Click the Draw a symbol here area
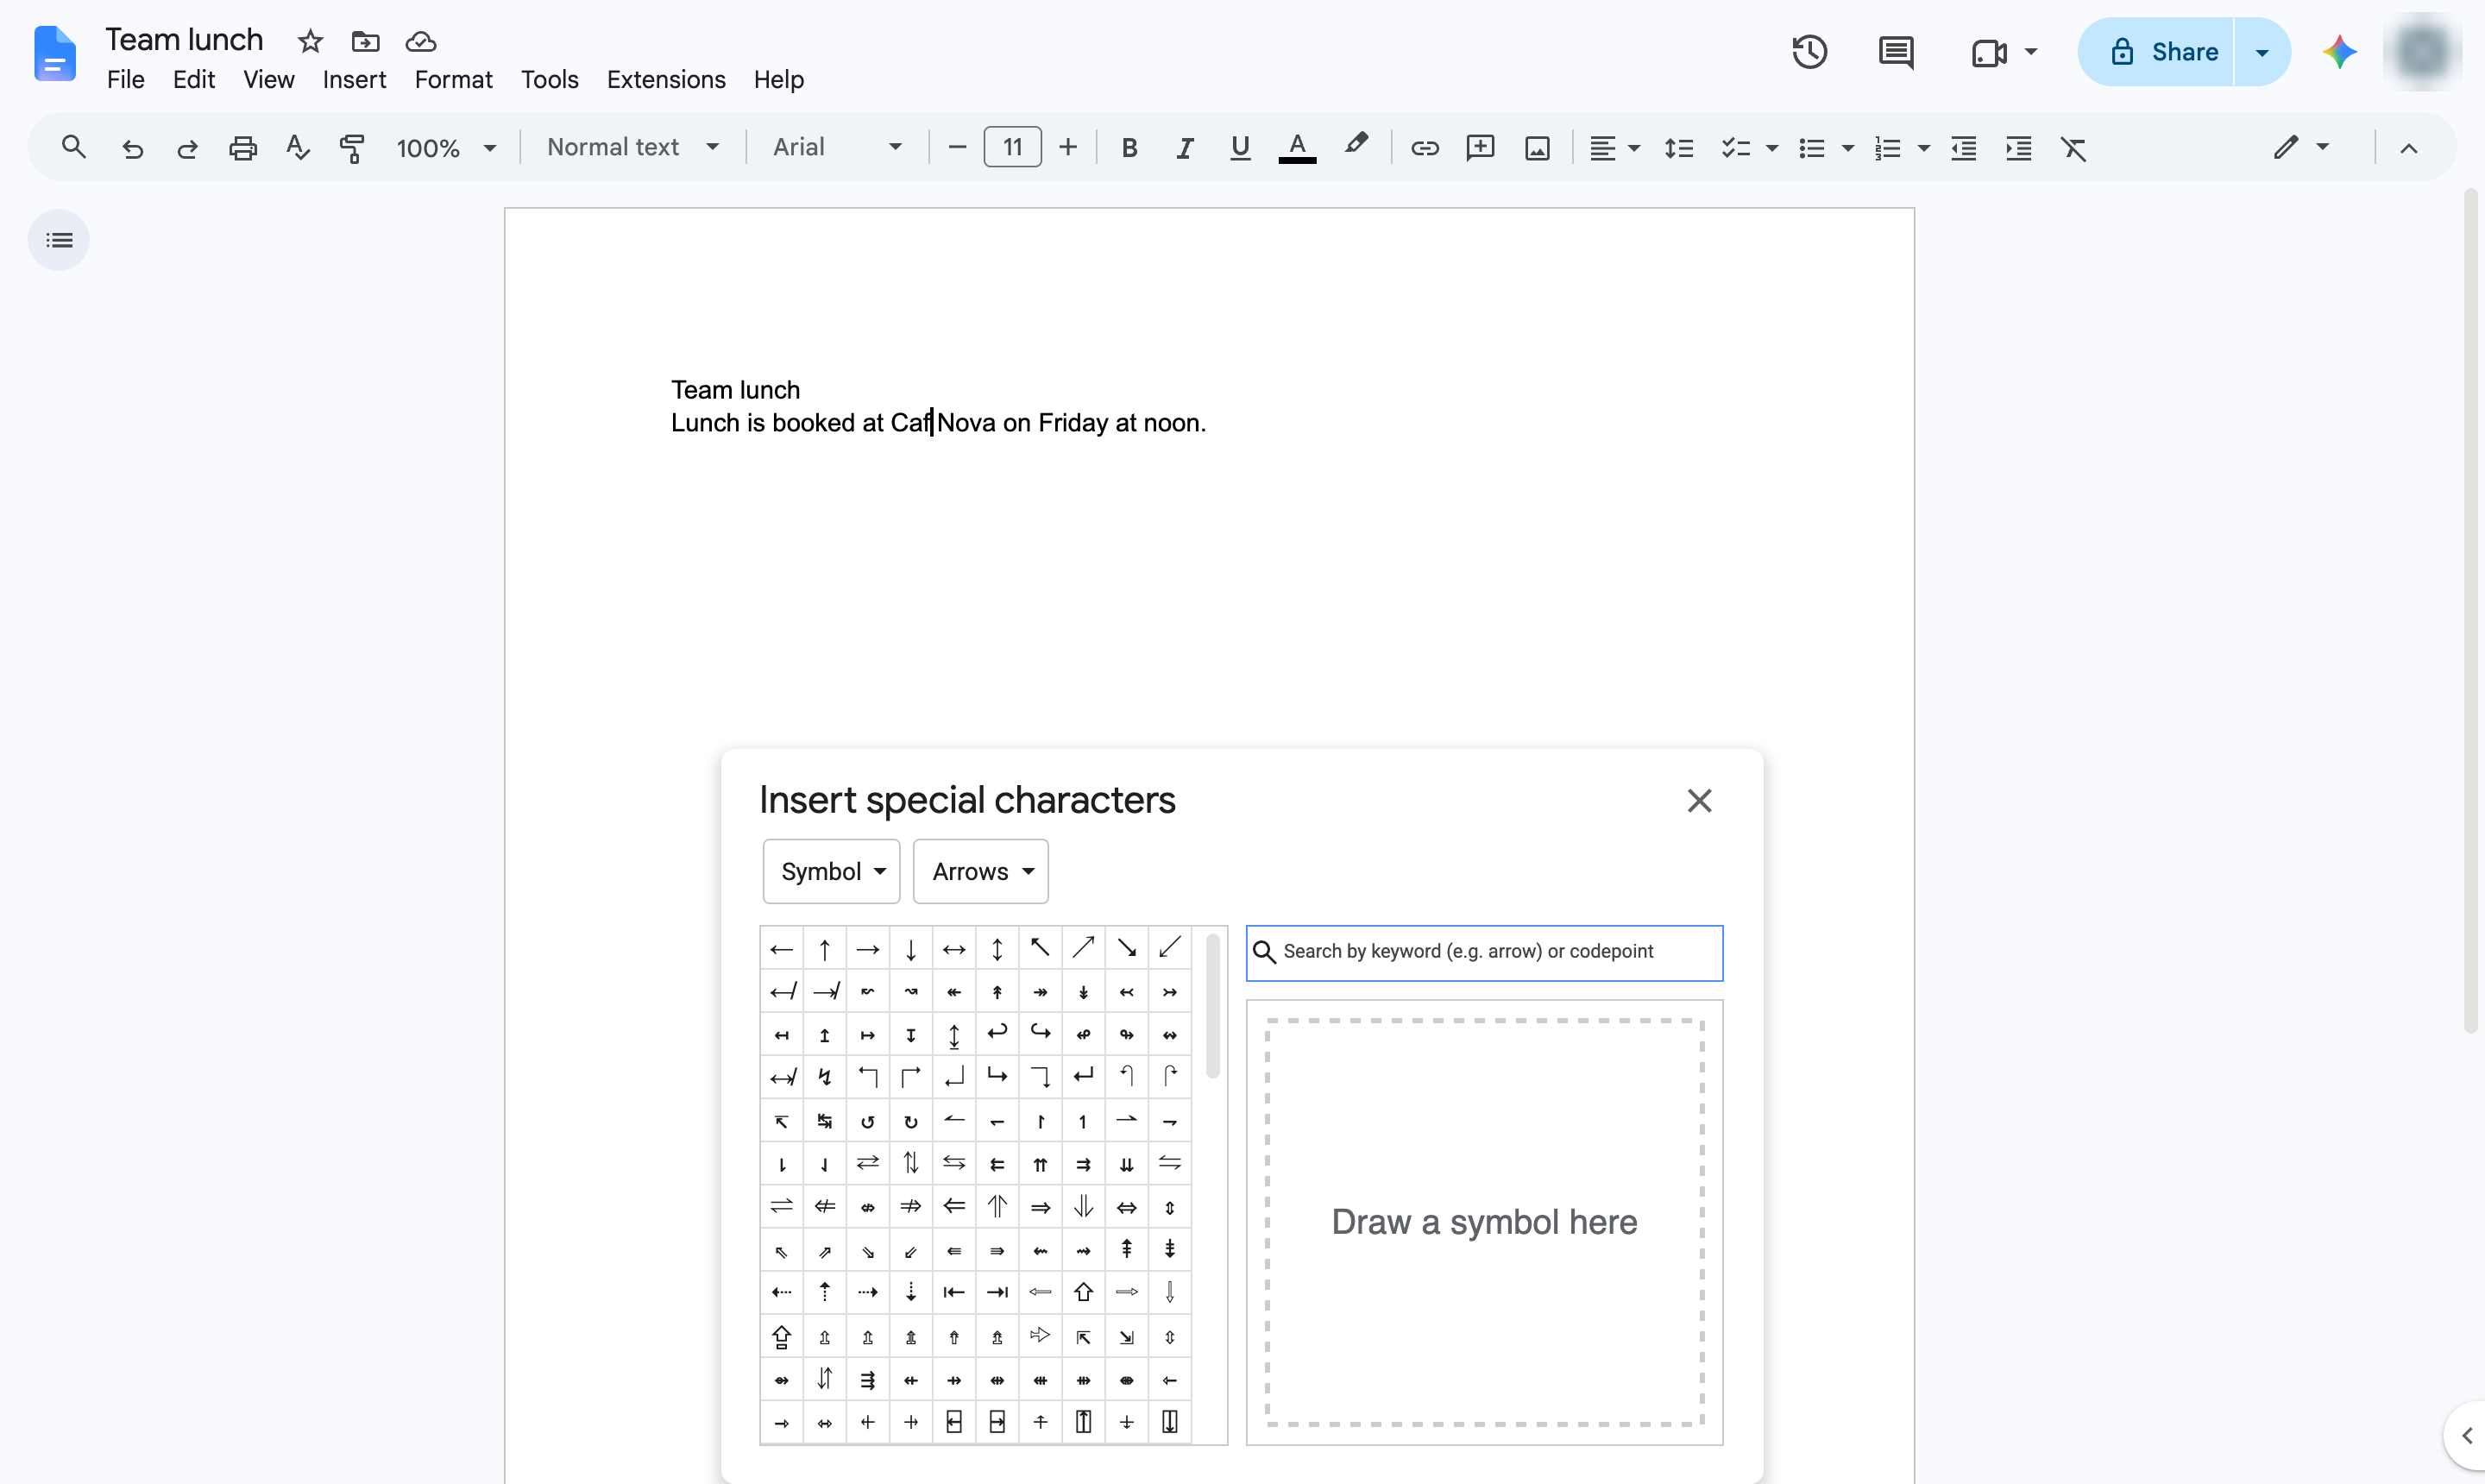 tap(1484, 1222)
